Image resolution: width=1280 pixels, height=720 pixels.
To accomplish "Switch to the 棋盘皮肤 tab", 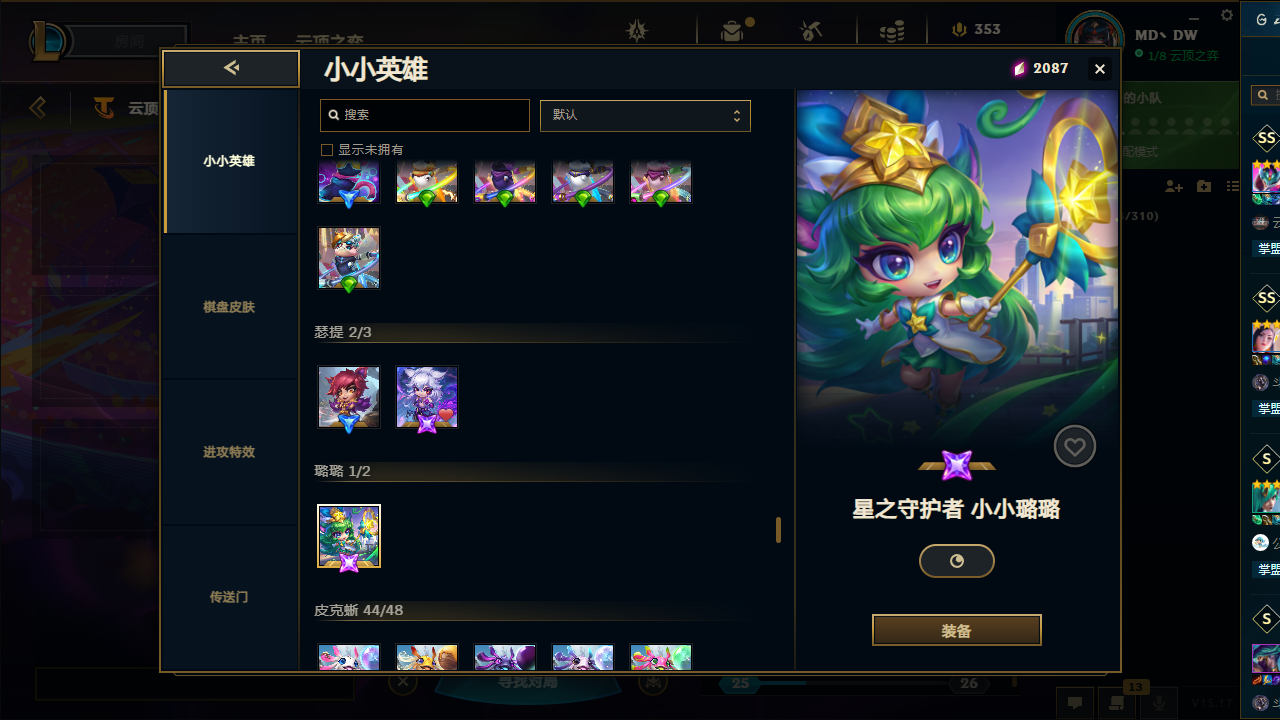I will click(230, 307).
